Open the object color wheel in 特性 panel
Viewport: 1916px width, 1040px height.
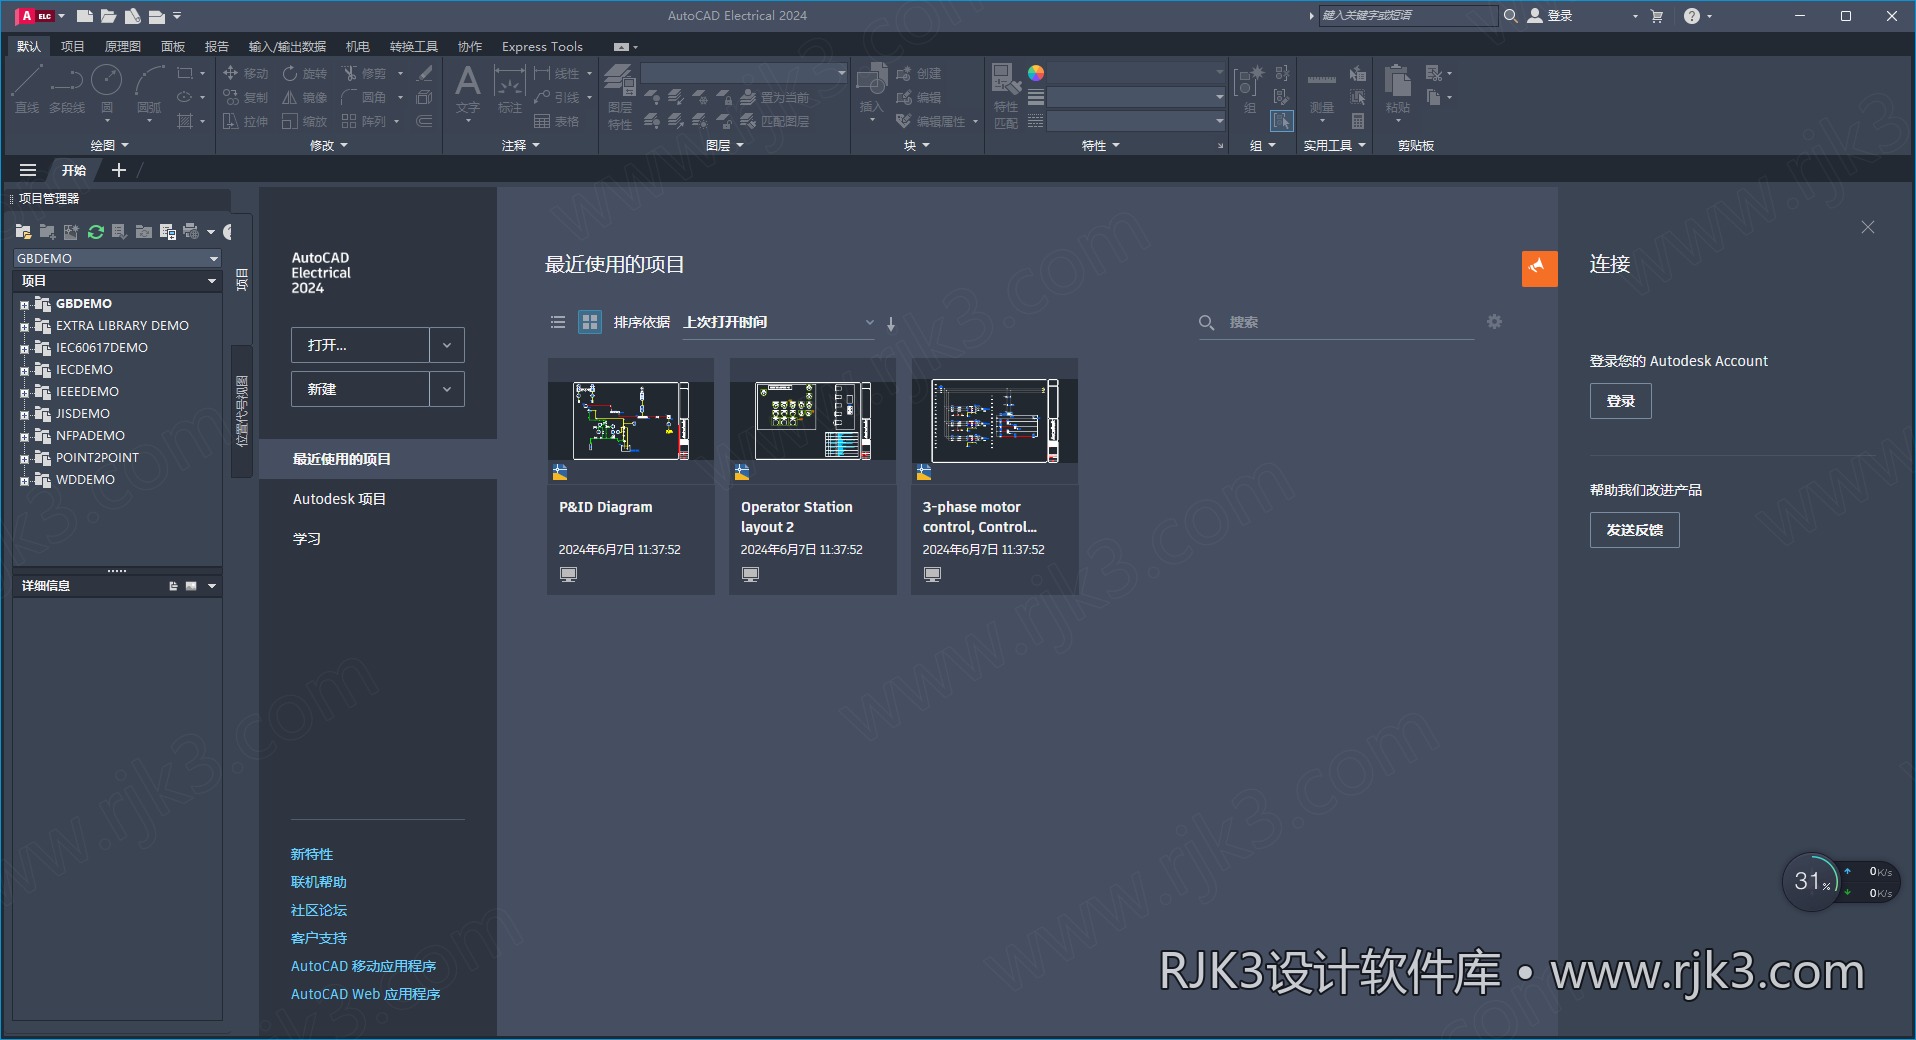1036,73
